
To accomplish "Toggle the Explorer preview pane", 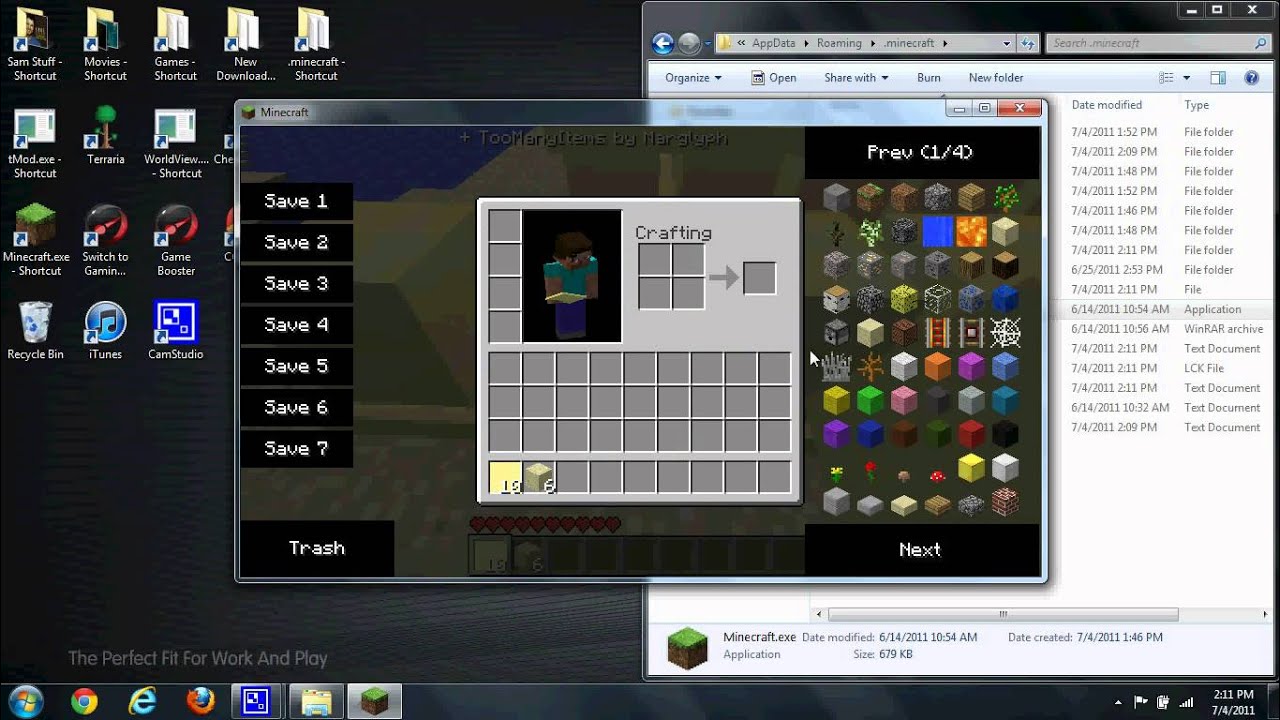I will (1218, 78).
